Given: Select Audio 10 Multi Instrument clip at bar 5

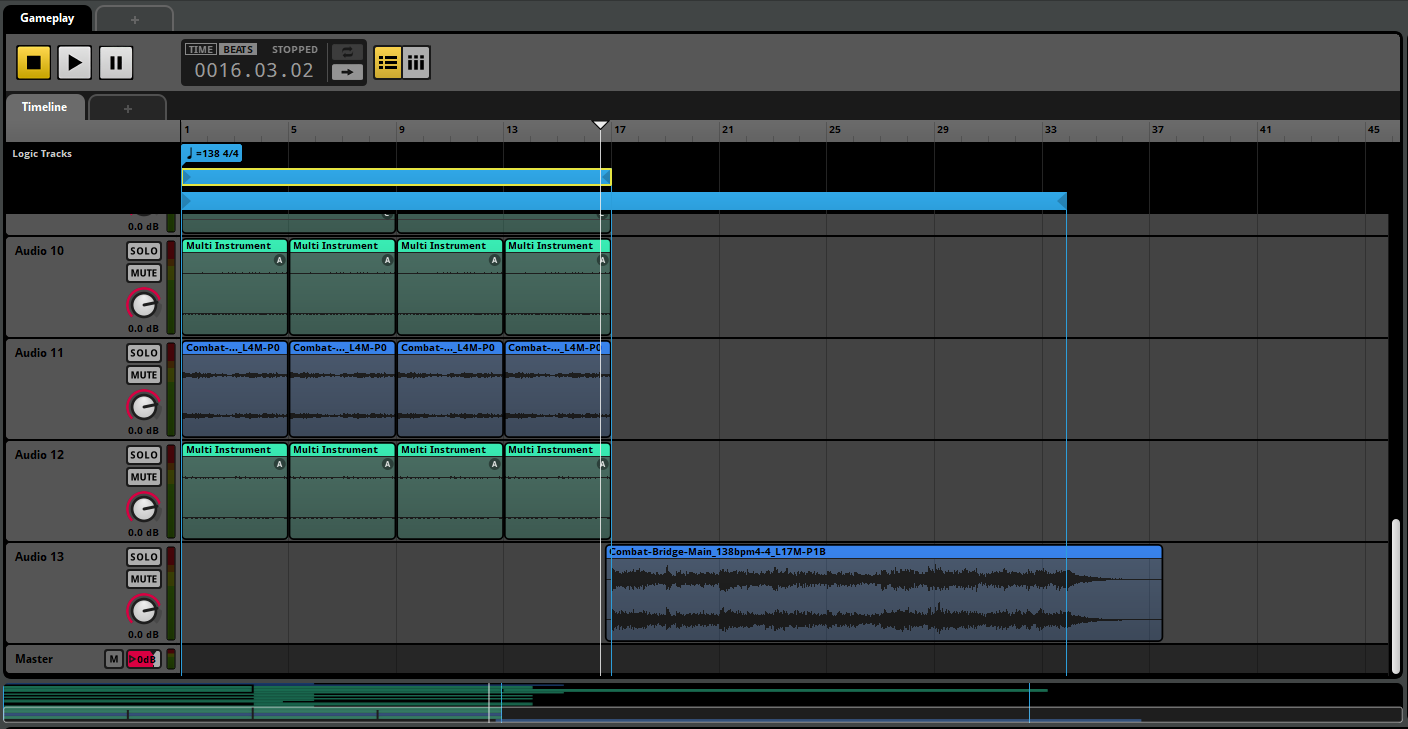Looking at the screenshot, I should click(342, 287).
